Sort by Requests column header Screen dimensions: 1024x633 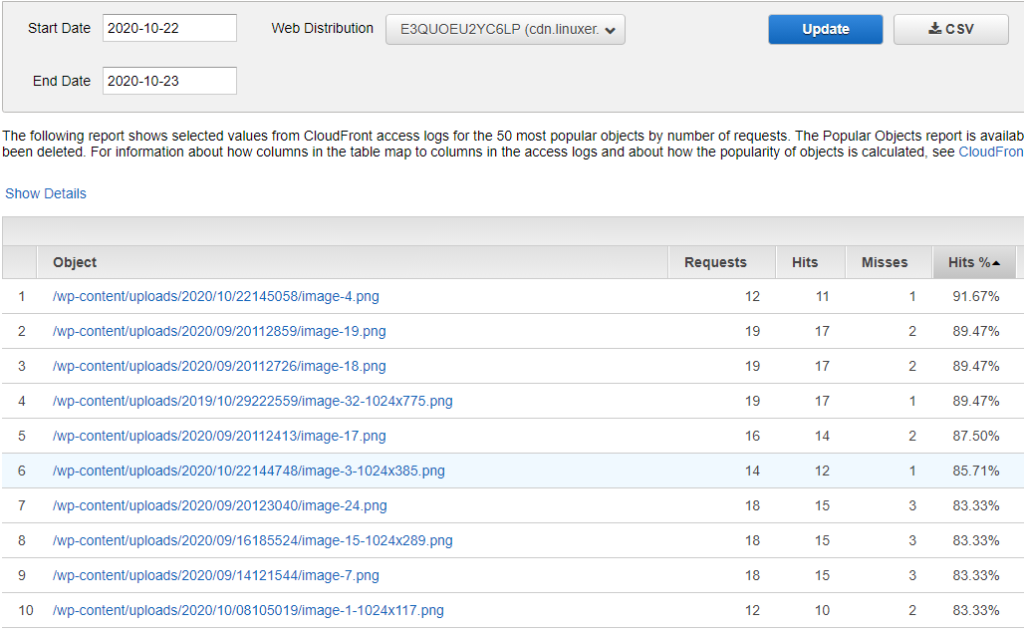(715, 263)
